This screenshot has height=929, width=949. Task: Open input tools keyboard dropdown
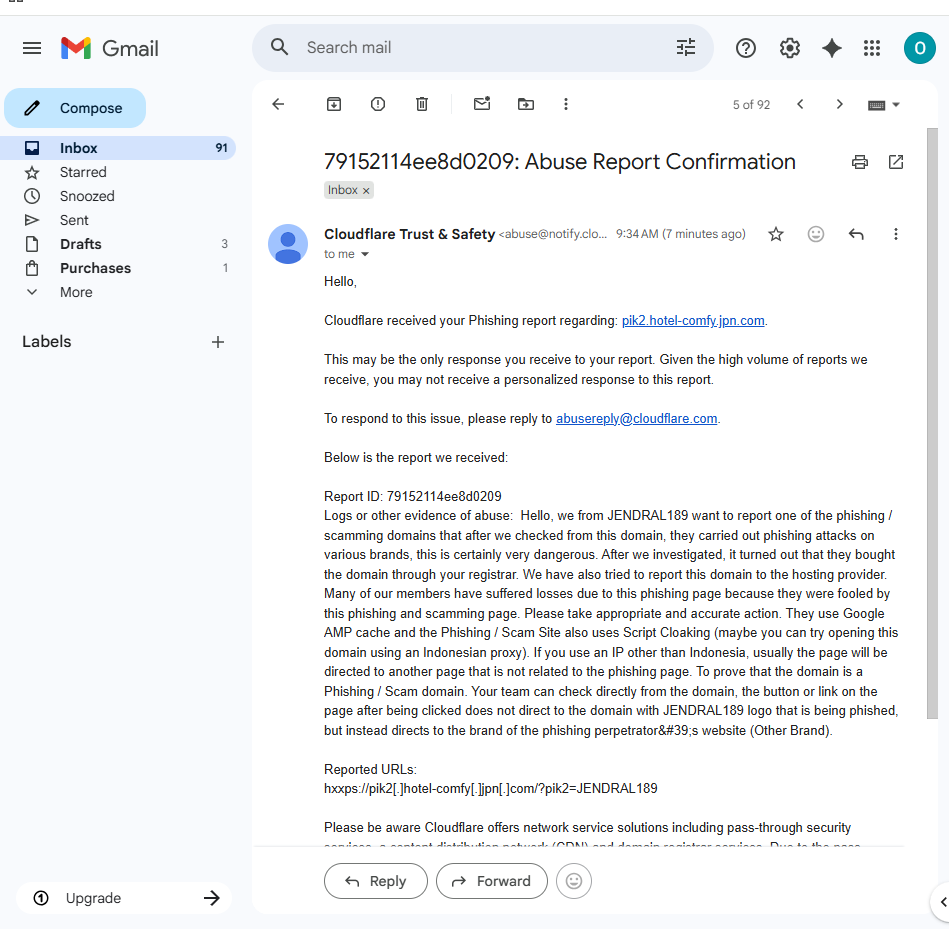coord(884,105)
